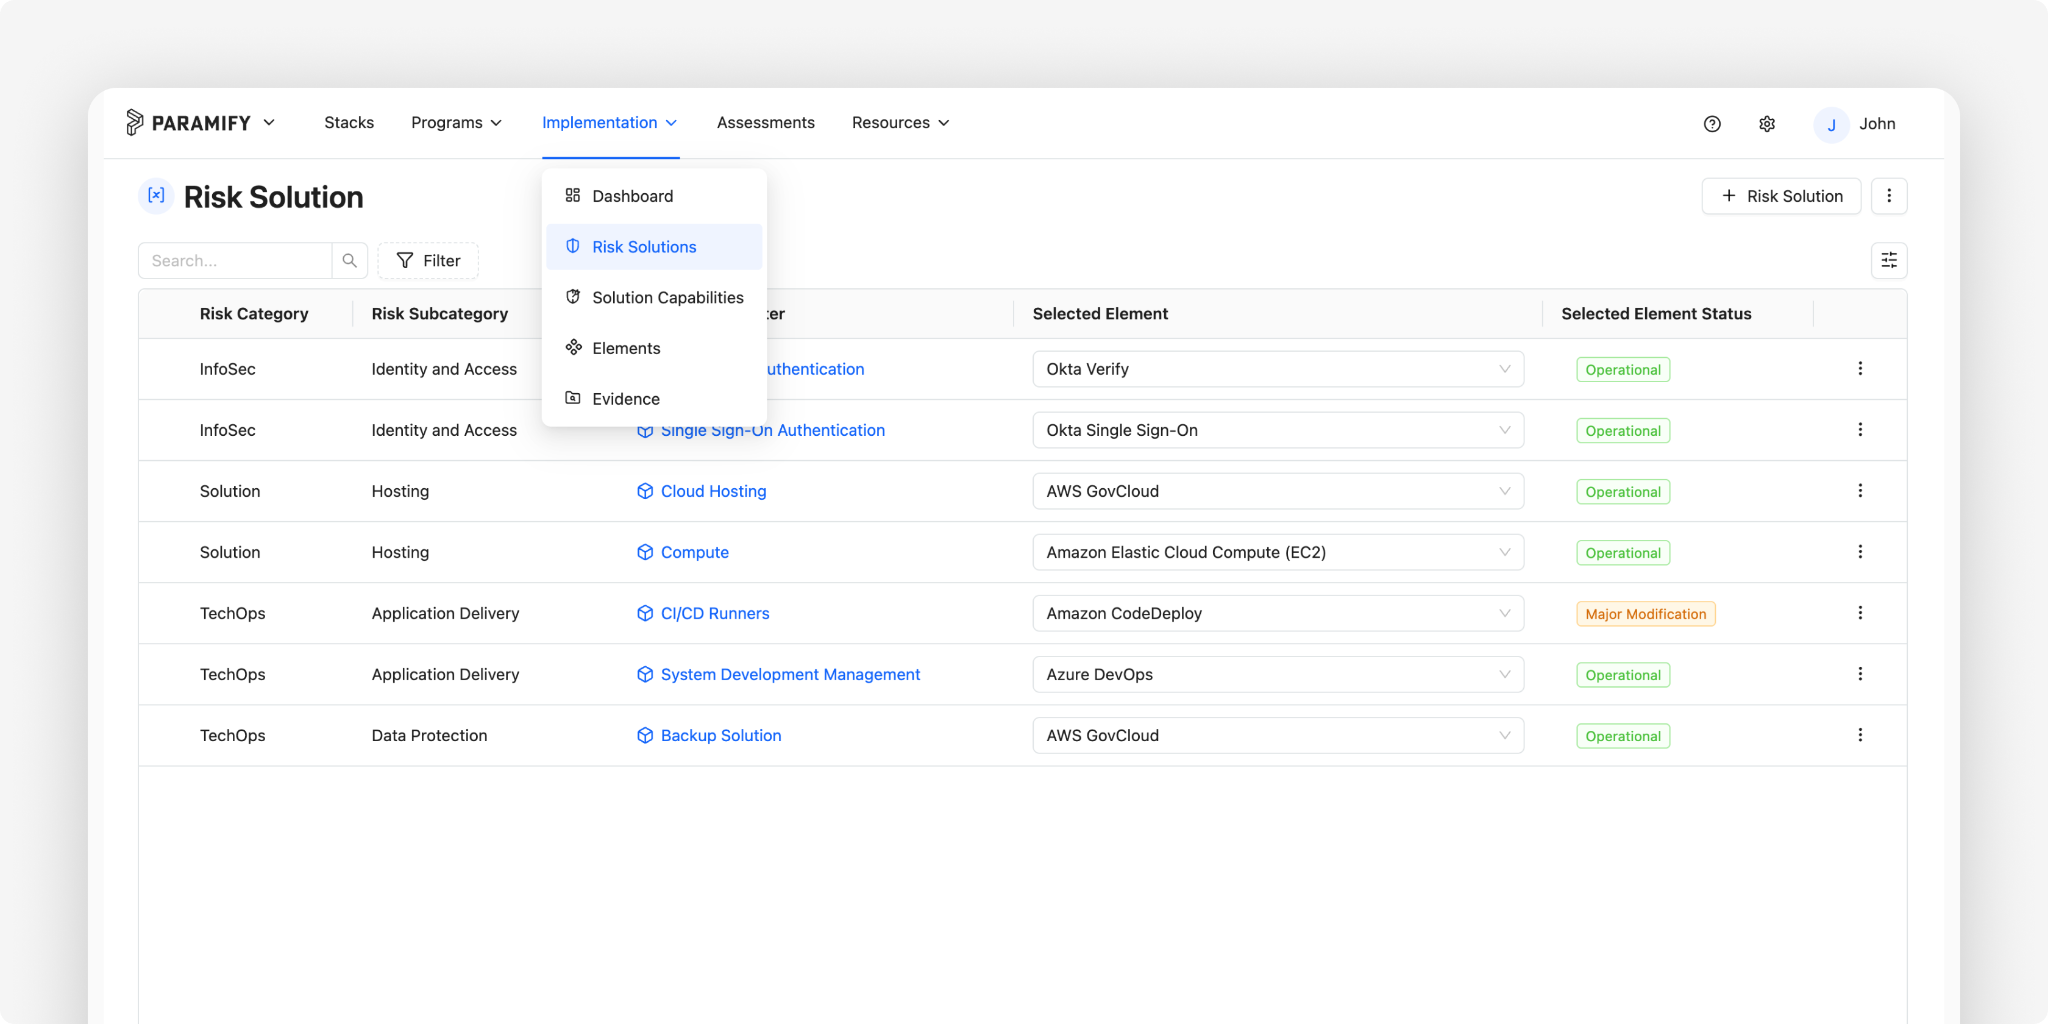Expand the Okta Verify element dropdown
The image size is (2048, 1024).
(x=1278, y=369)
